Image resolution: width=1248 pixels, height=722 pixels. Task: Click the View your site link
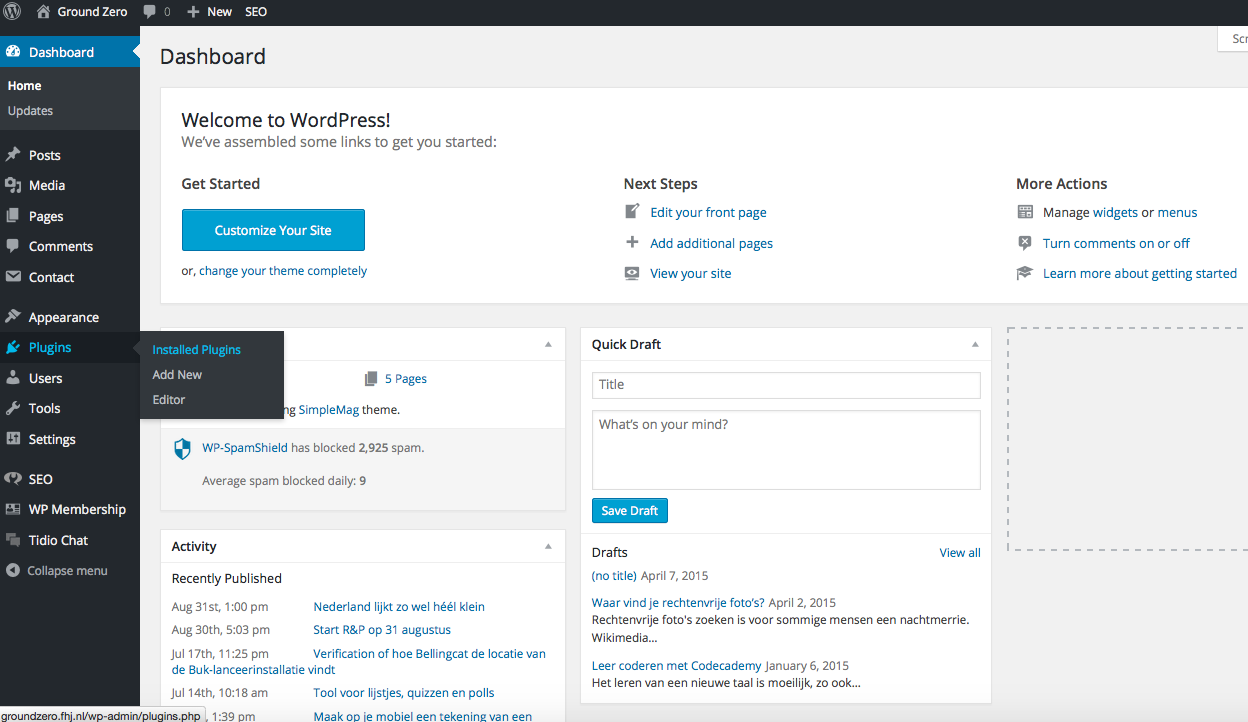tap(690, 273)
